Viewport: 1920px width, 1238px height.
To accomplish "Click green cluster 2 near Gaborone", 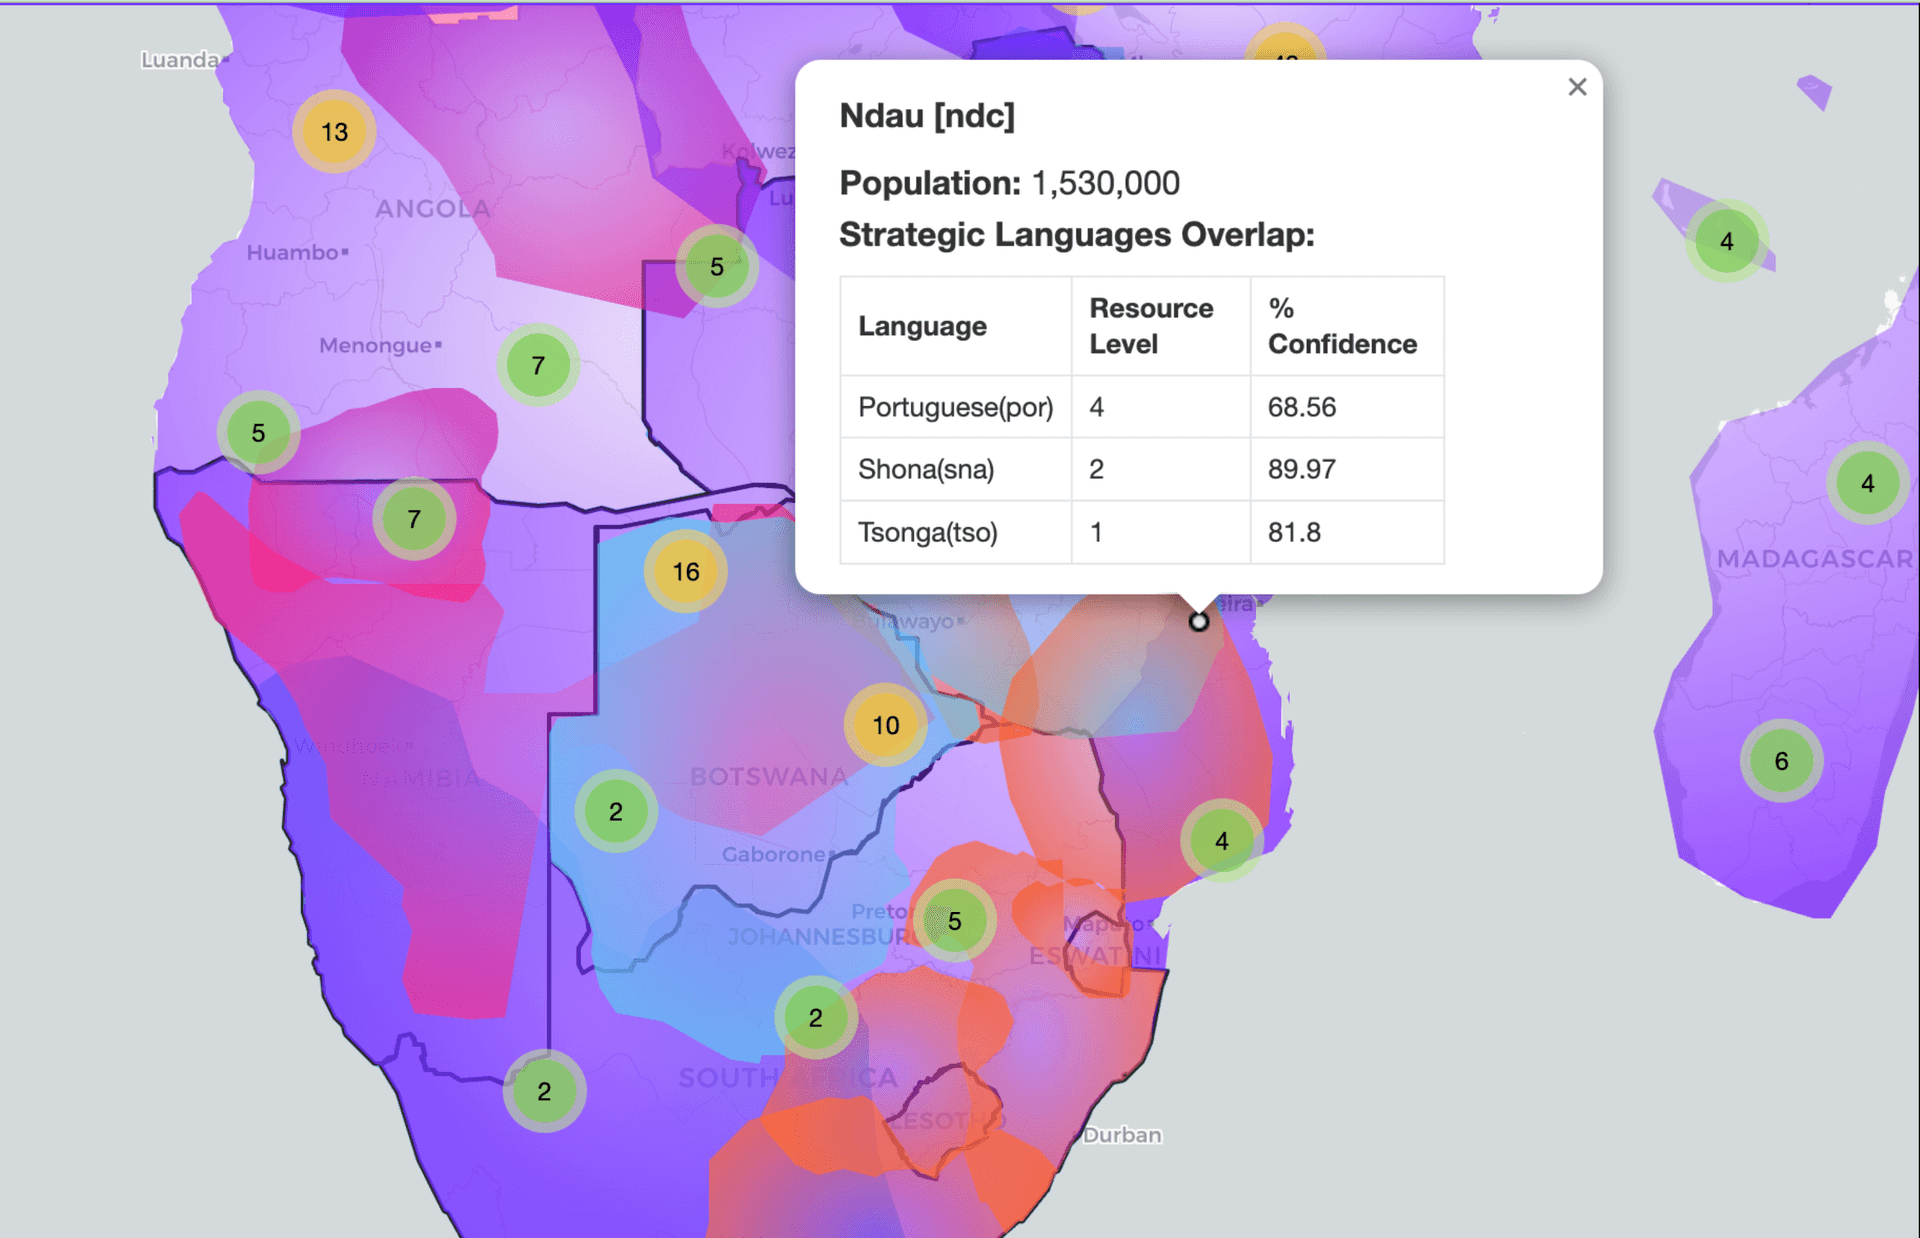I will 616,811.
